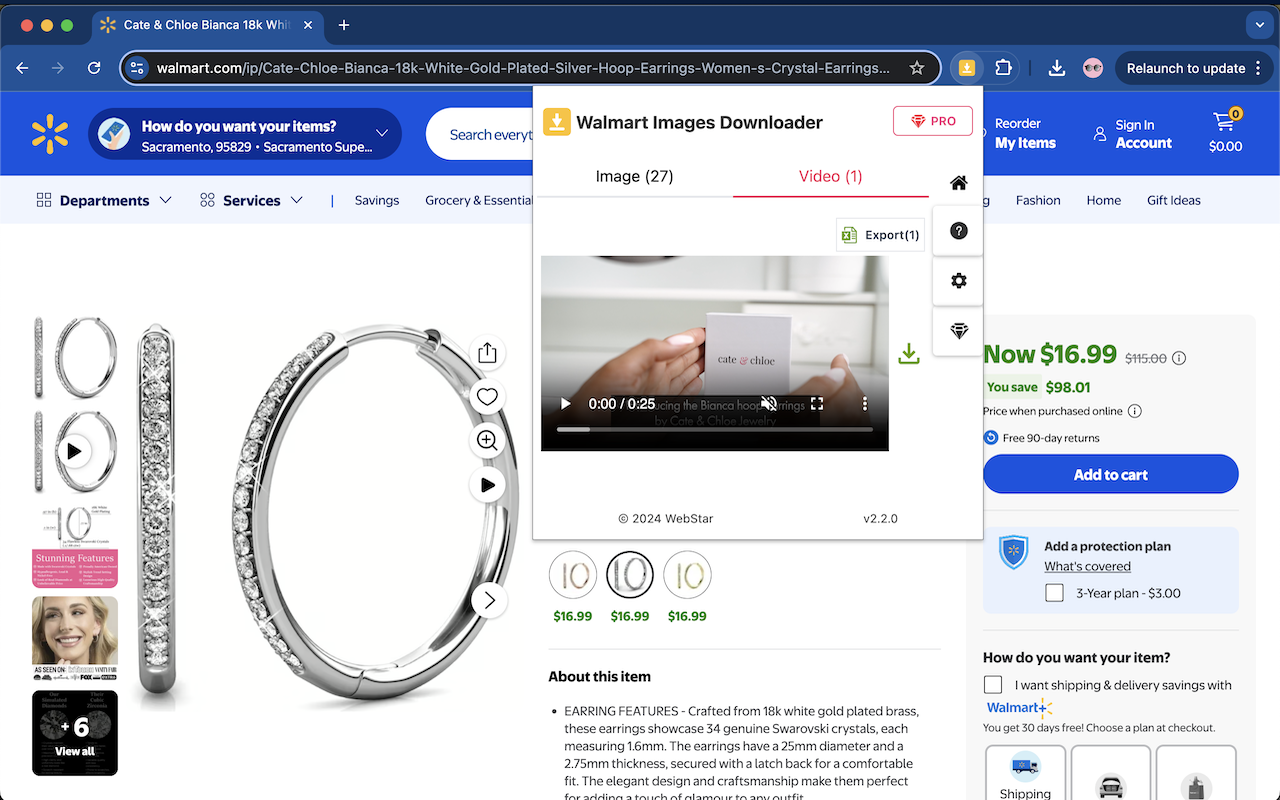The image size is (1280, 800).
Task: Click the Add to cart button
Action: [1110, 473]
